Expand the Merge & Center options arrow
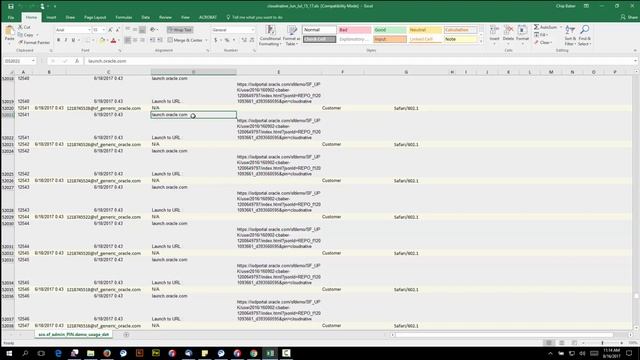The image size is (640, 360). [207, 40]
